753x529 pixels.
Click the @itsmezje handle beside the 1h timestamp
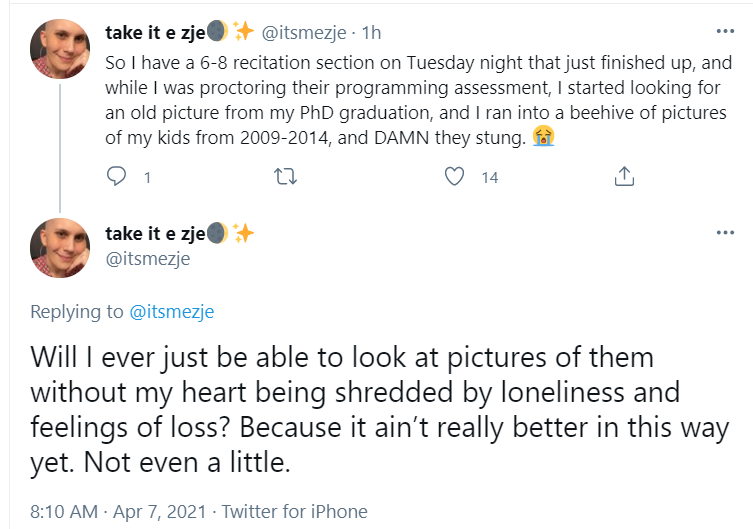click(x=308, y=33)
